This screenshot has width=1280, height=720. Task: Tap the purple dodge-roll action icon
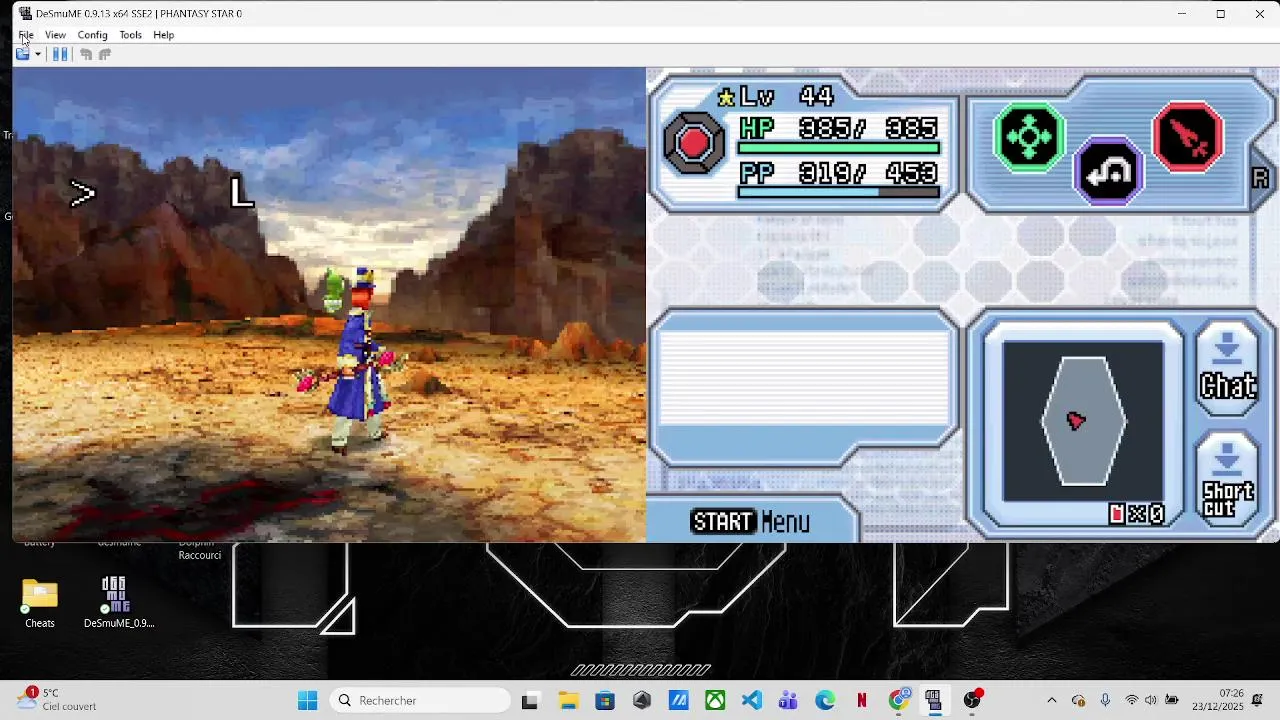[x=1108, y=171]
